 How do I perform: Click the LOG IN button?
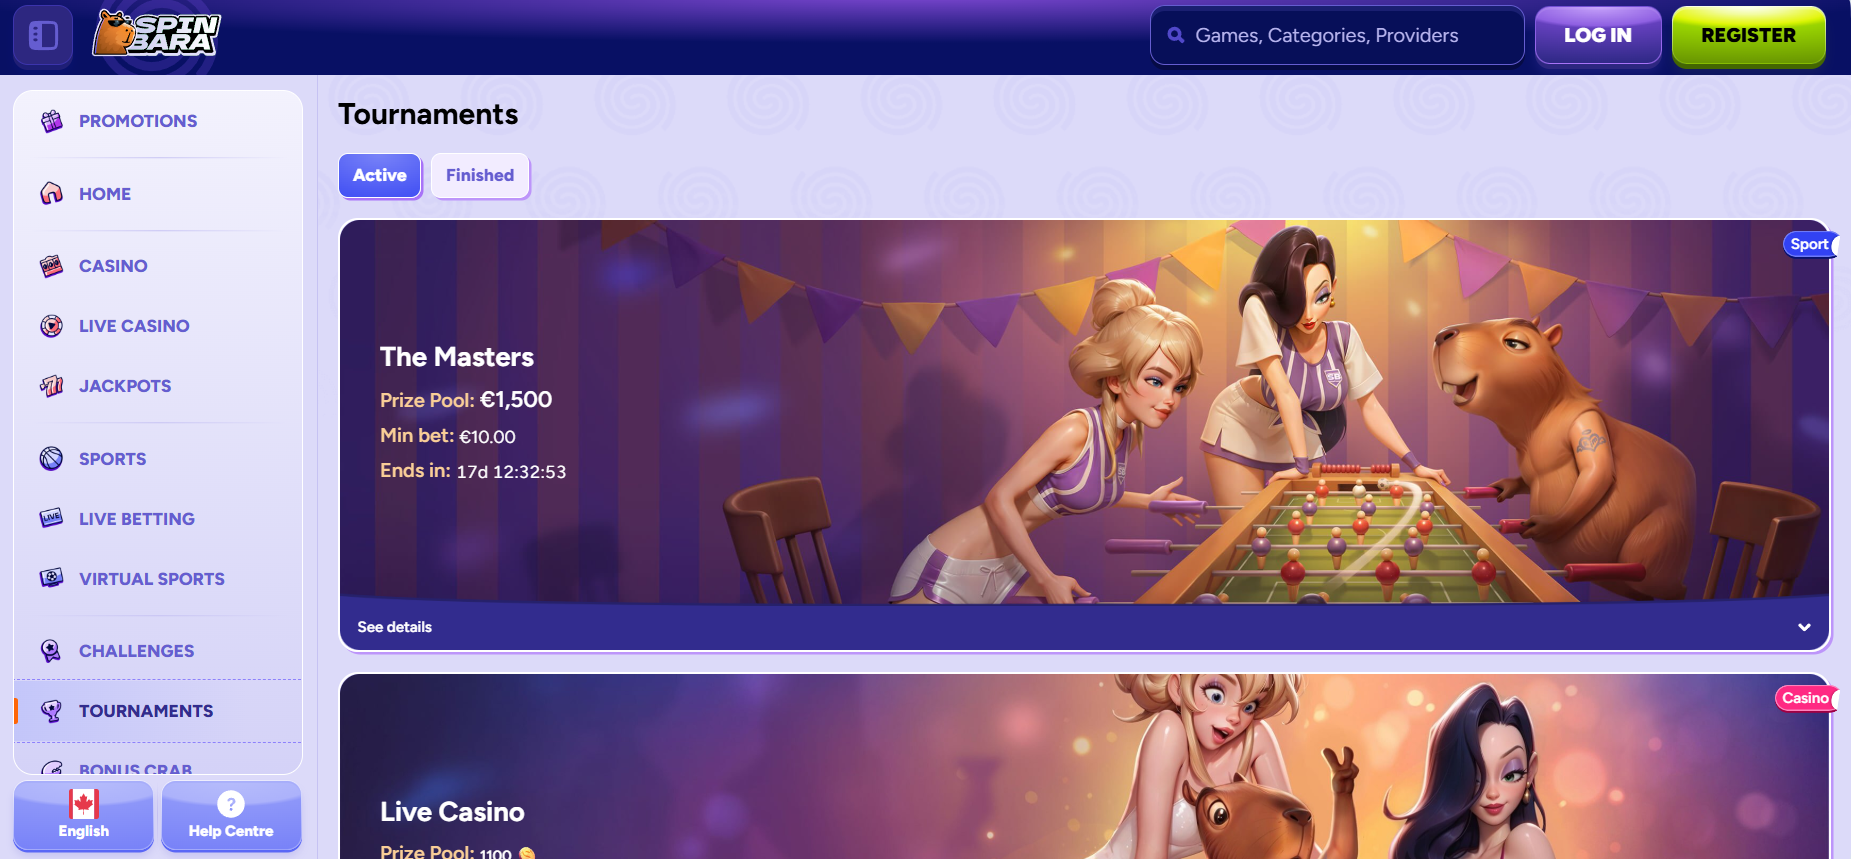(1598, 35)
